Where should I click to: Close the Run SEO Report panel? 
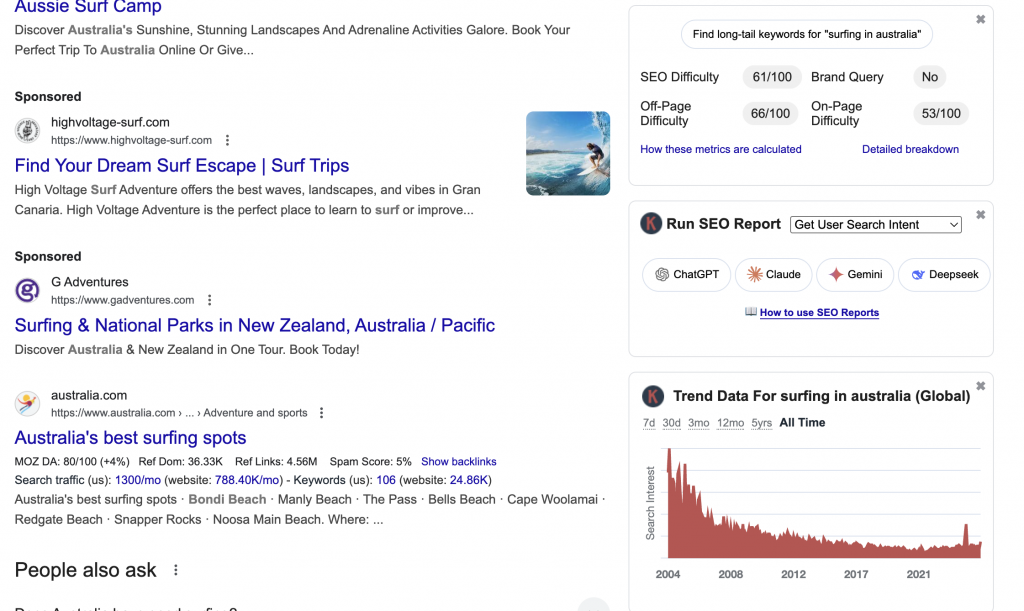tap(980, 215)
